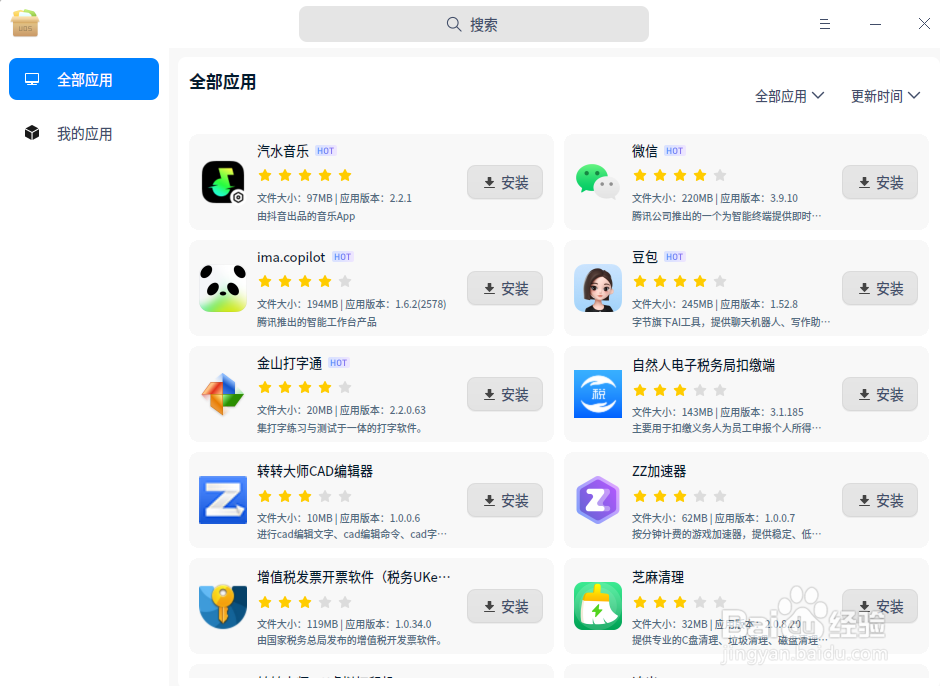Expand the 全部应用 filter dropdown
This screenshot has height=686, width=940.
click(x=790, y=95)
